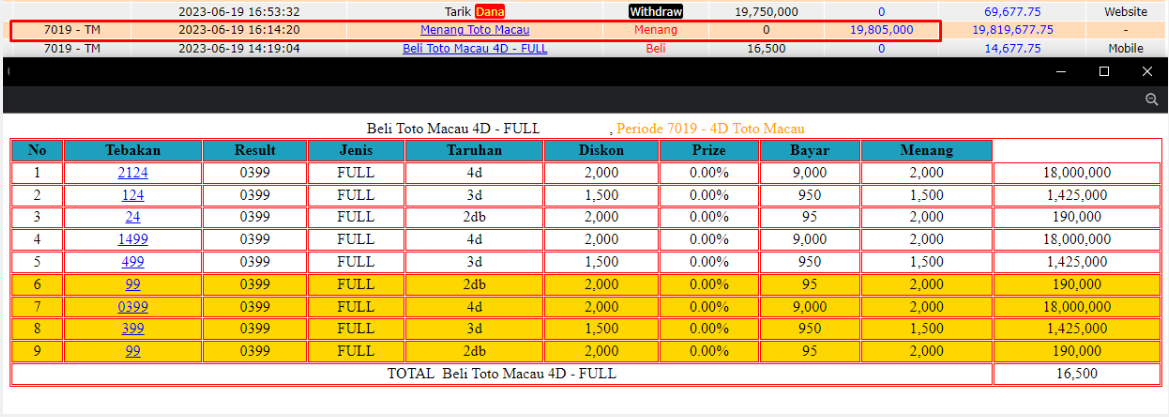The width and height of the screenshot is (1169, 417).
Task: Open tebakan 24 link
Action: point(133,217)
